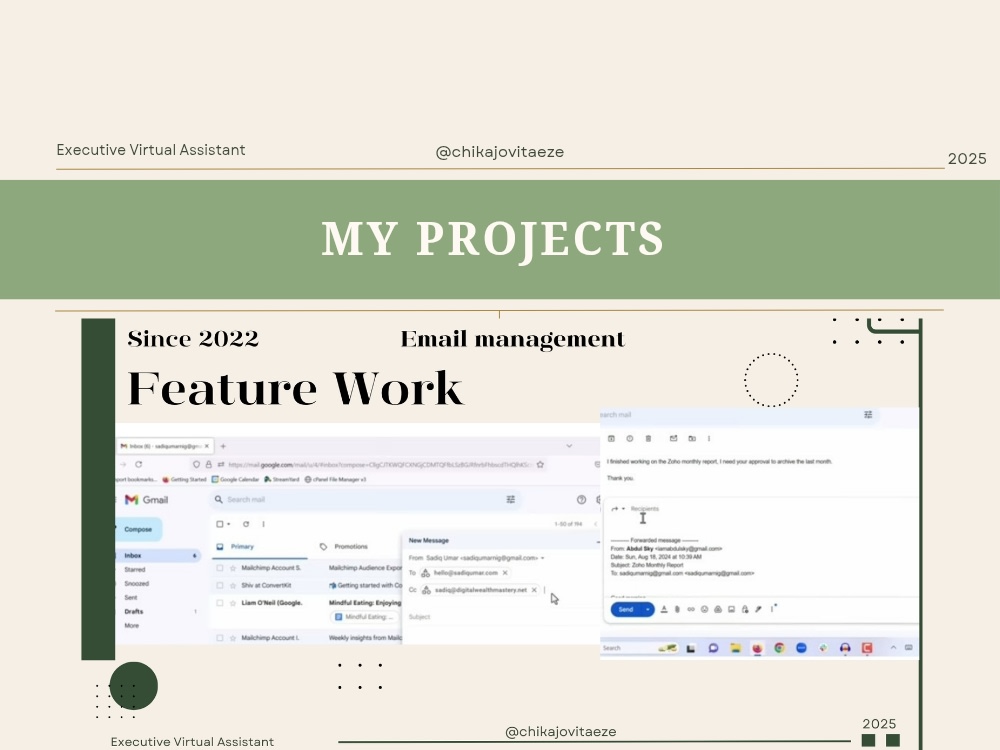The width and height of the screenshot is (1000, 750).
Task: Expand the browser tab list chevron
Action: click(569, 446)
